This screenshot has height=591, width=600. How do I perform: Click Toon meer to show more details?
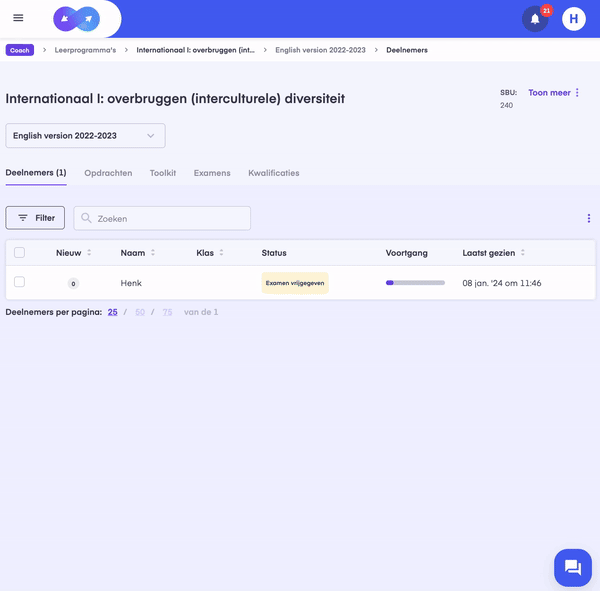pyautogui.click(x=549, y=93)
